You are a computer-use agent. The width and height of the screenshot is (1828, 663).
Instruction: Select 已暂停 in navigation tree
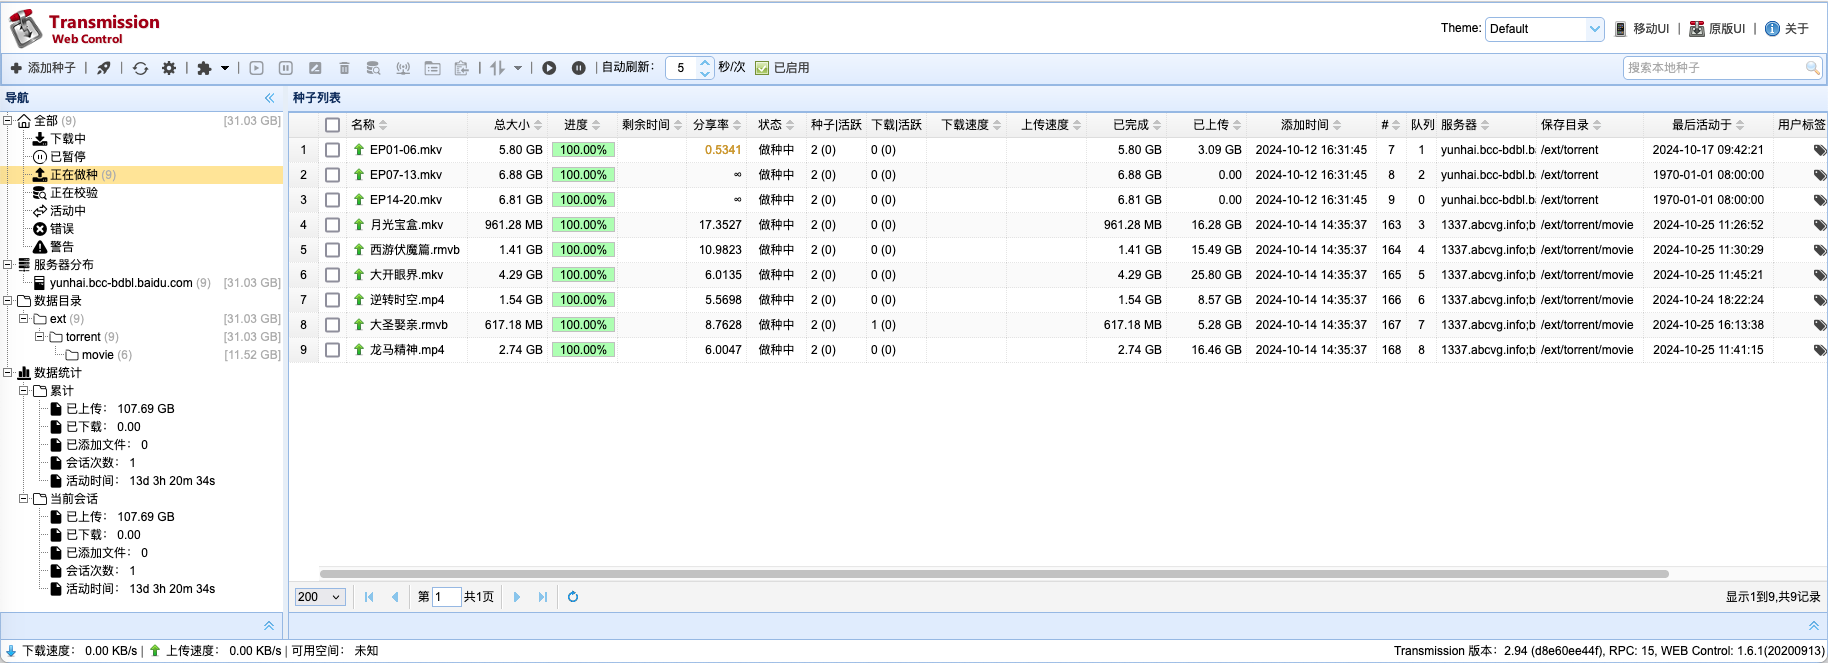[x=67, y=157]
